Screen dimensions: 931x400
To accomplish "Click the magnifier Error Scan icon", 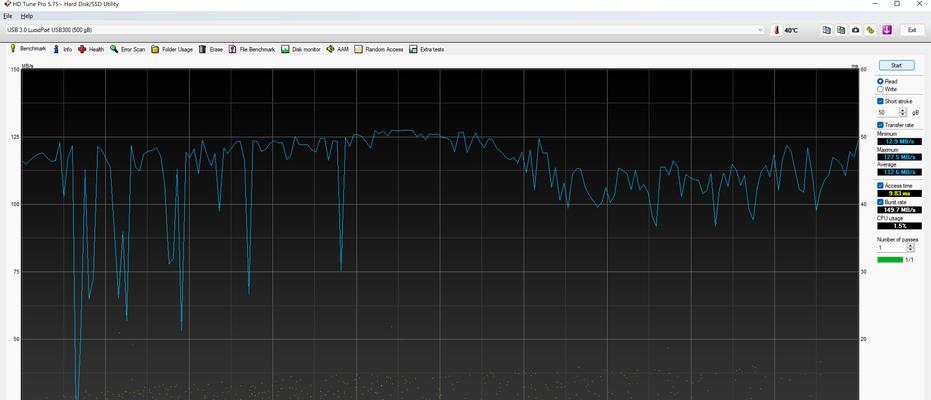I will point(114,49).
